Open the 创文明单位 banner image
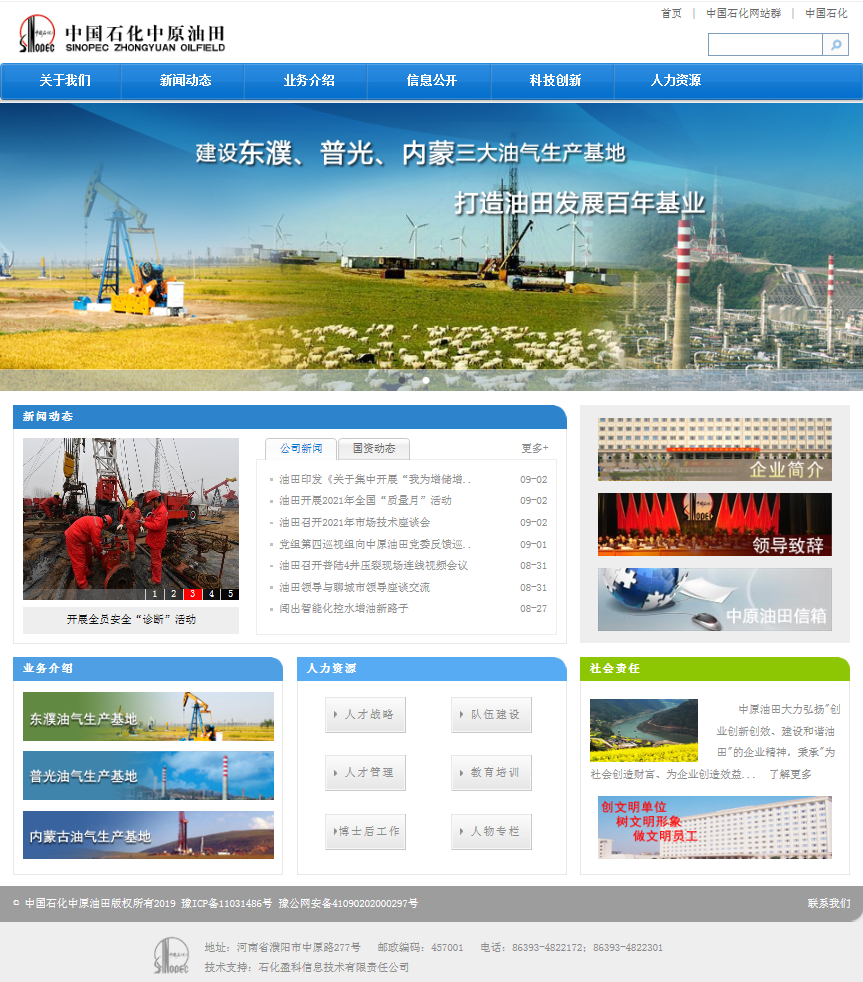The image size is (863, 982). (x=715, y=827)
